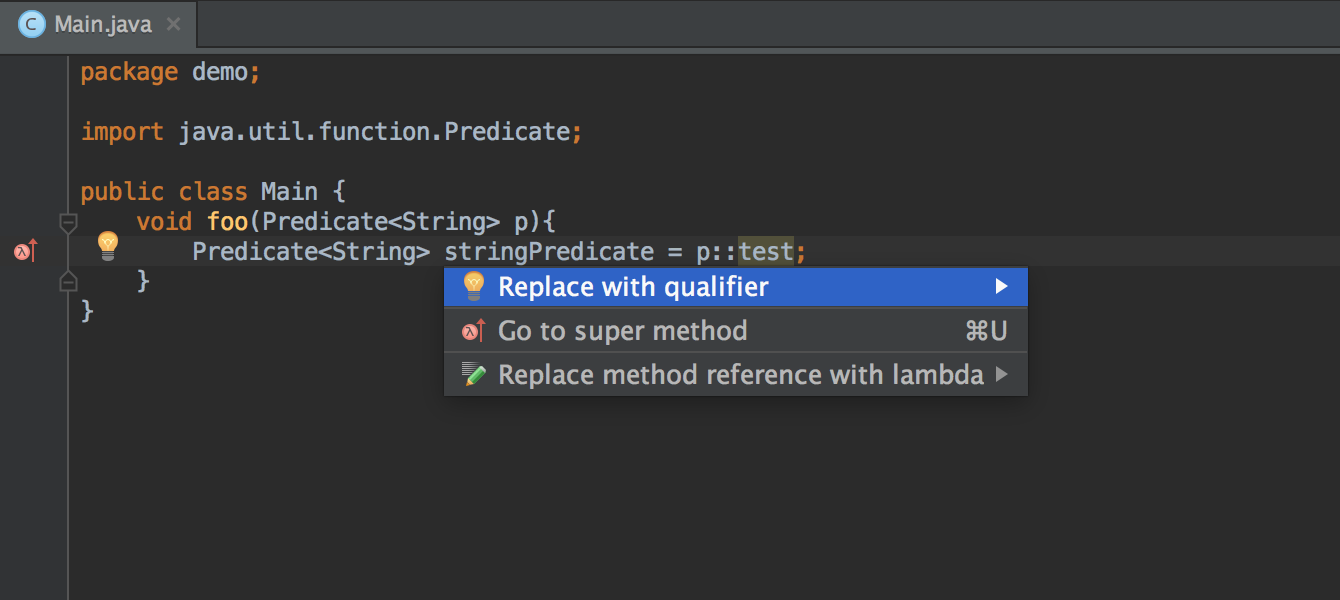Collapse the foo method fold marker
This screenshot has height=600, width=1340.
point(68,222)
